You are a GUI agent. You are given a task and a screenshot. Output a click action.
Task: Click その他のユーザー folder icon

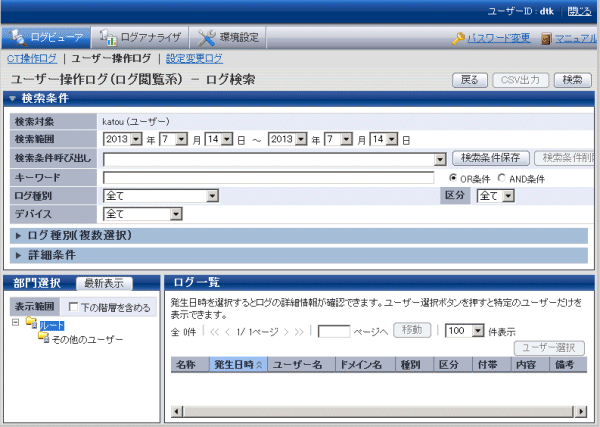tap(44, 337)
